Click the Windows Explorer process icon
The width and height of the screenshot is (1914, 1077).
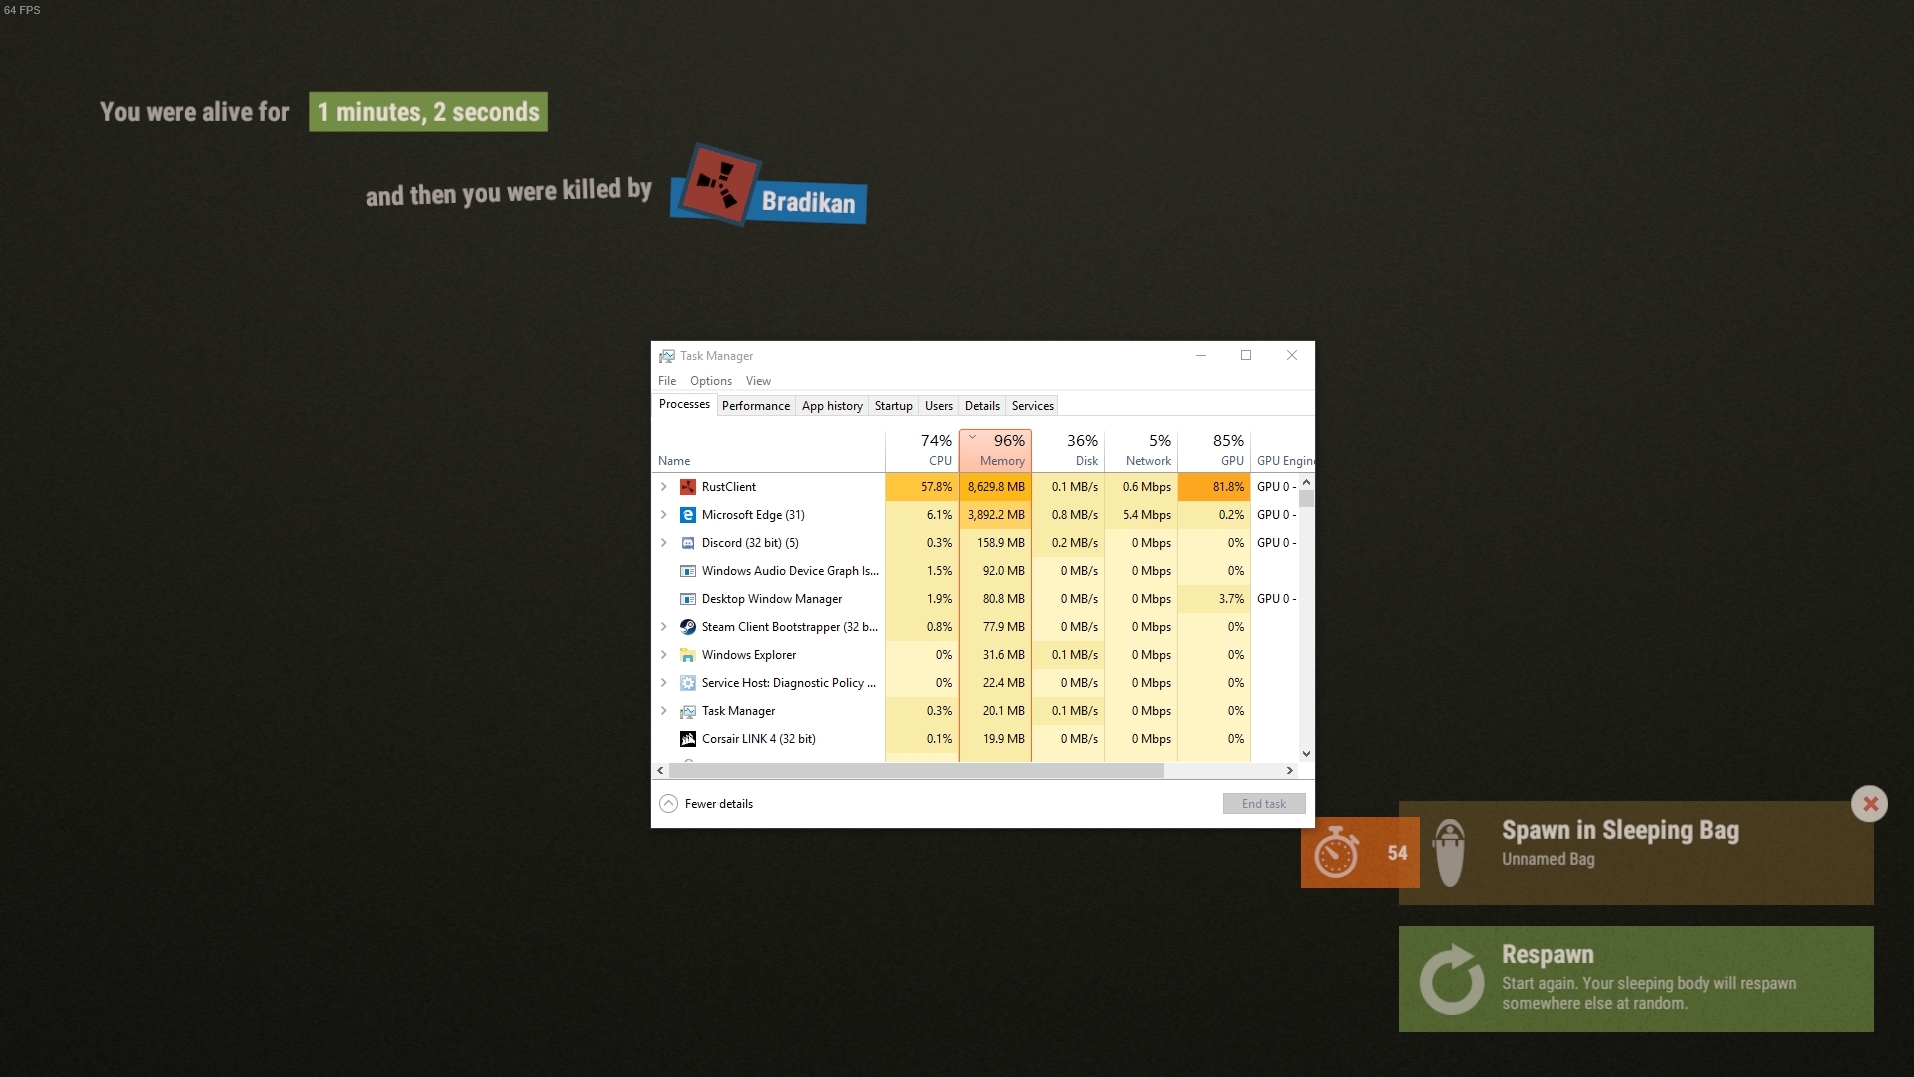click(688, 655)
